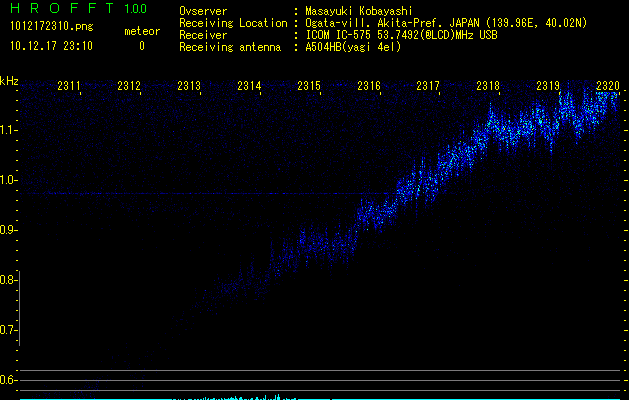Click the 'meteor' label
This screenshot has width=629, height=400.
tap(142, 31)
